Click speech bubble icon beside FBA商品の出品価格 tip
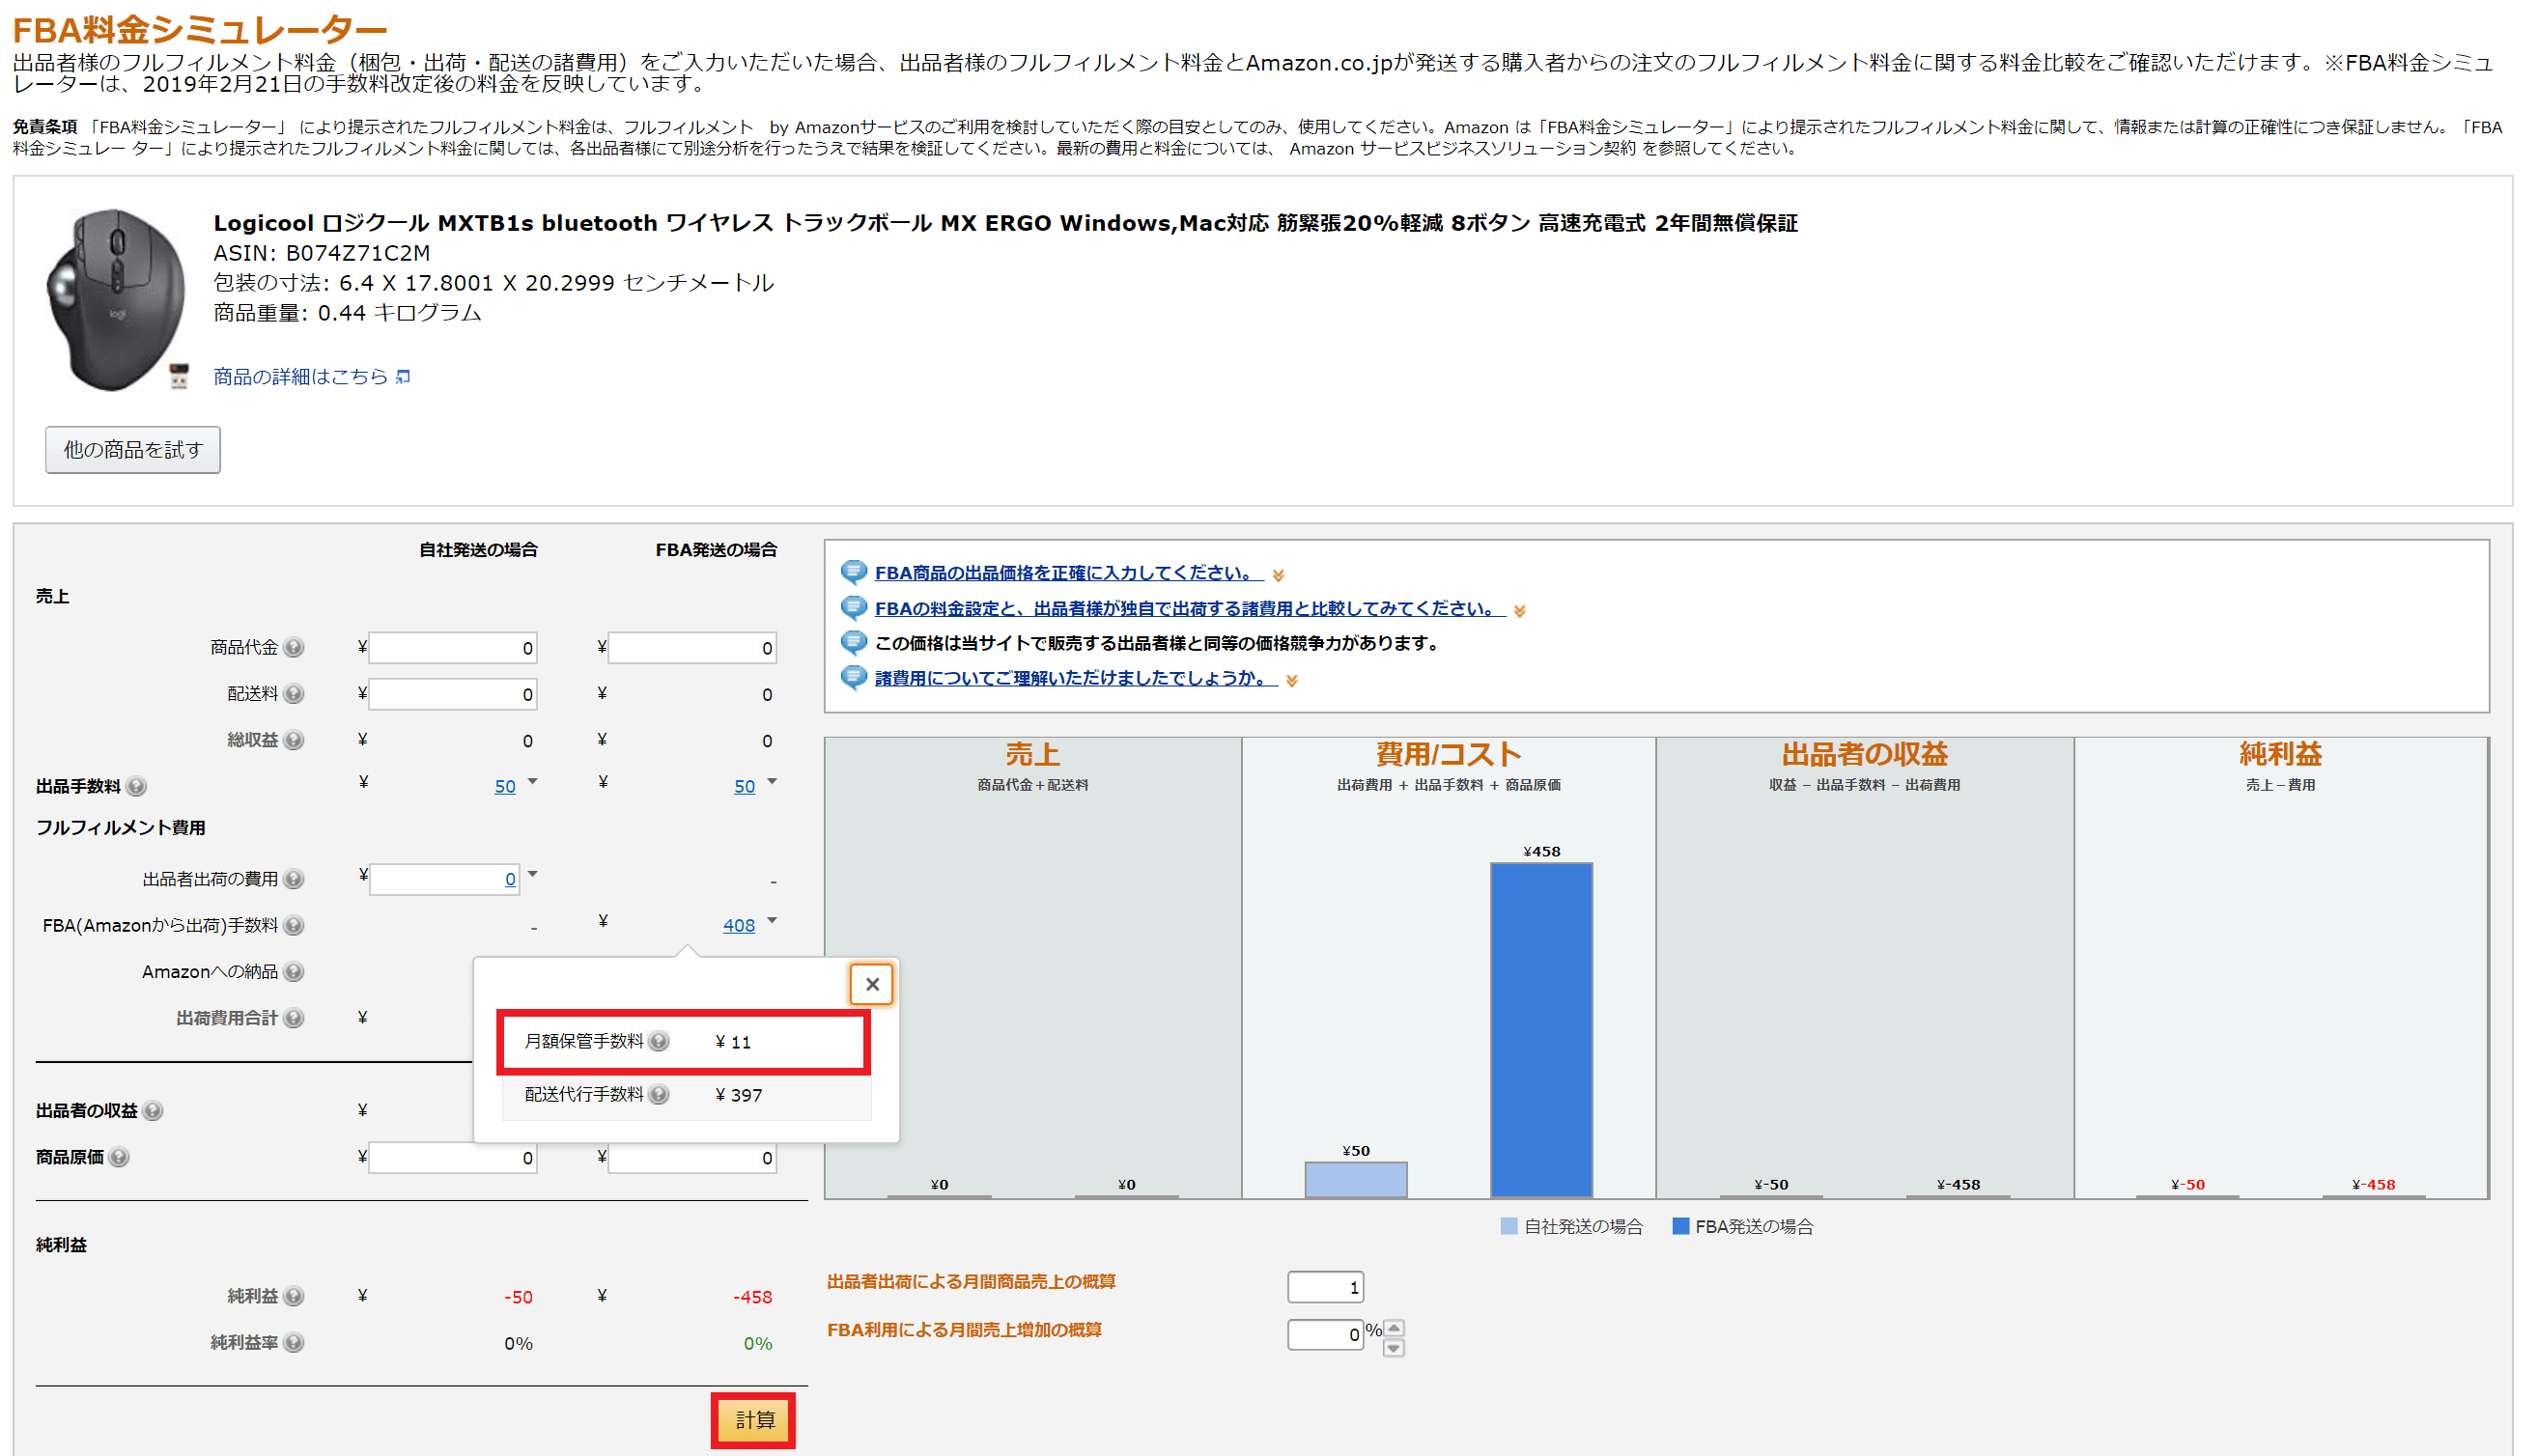Viewport: 2537px width, 1456px height. click(x=854, y=573)
